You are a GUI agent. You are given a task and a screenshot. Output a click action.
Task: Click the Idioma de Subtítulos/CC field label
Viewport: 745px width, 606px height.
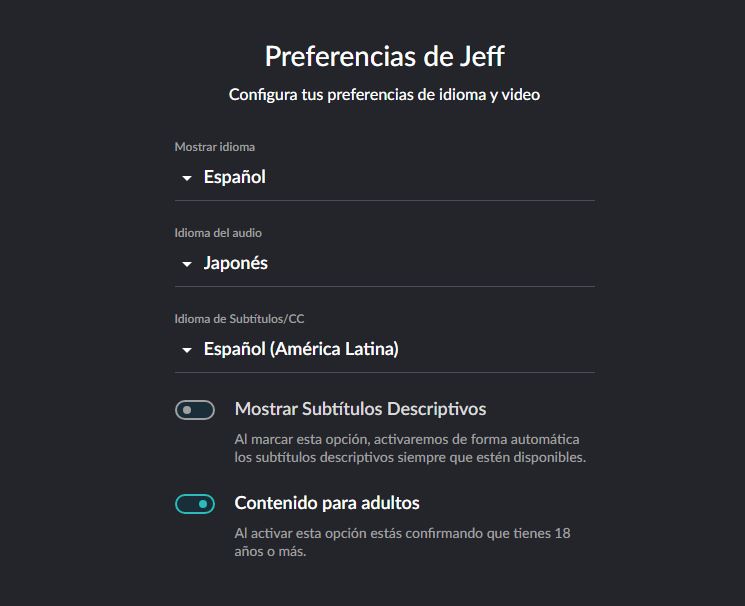pyautogui.click(x=239, y=319)
